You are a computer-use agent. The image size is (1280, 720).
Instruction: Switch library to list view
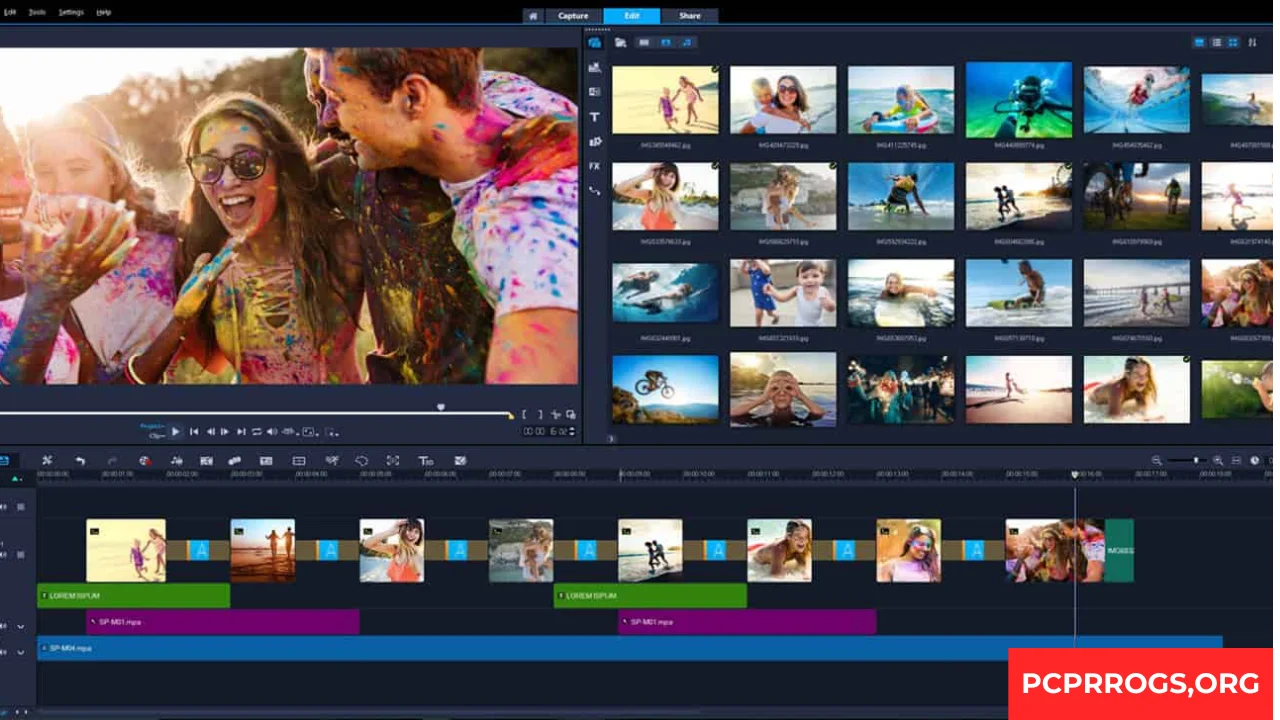1217,43
